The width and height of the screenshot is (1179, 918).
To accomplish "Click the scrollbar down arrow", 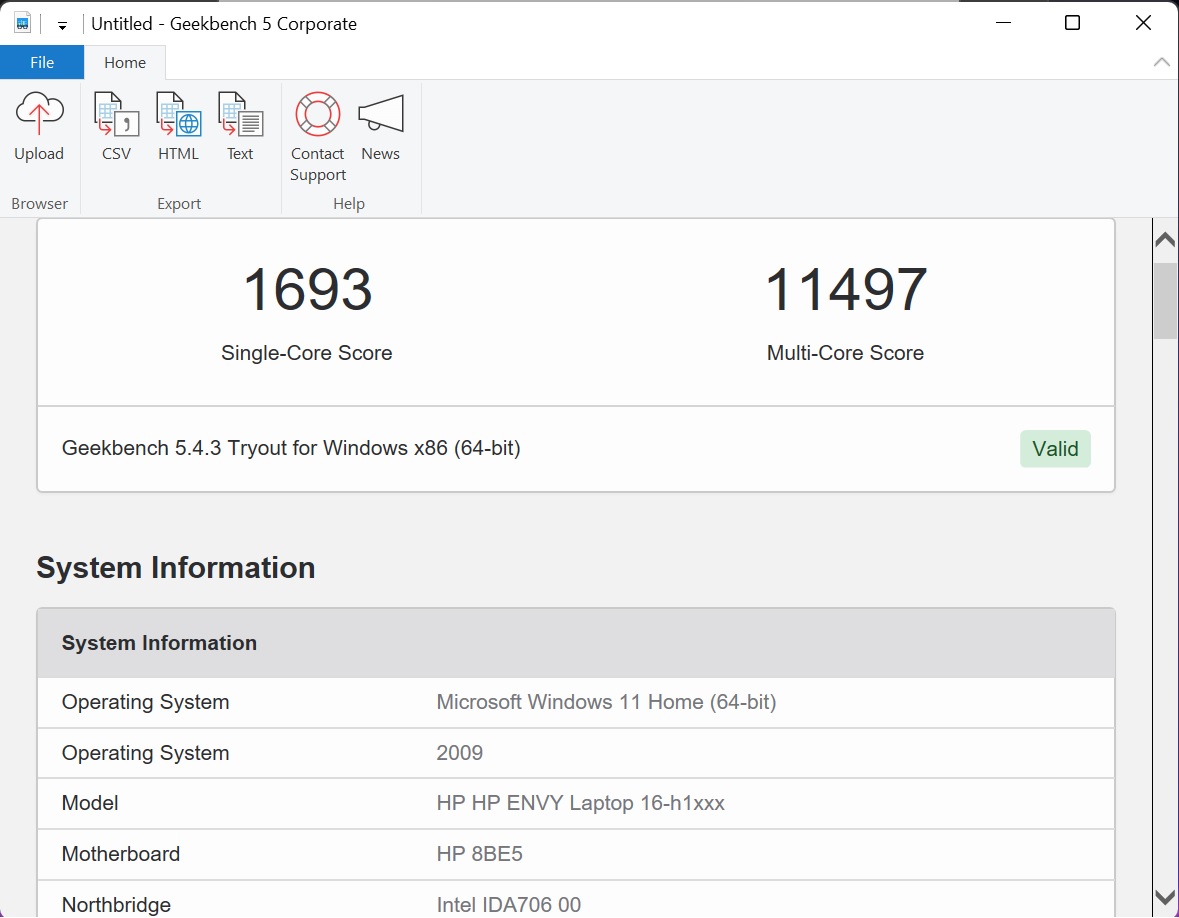I will pos(1165,897).
